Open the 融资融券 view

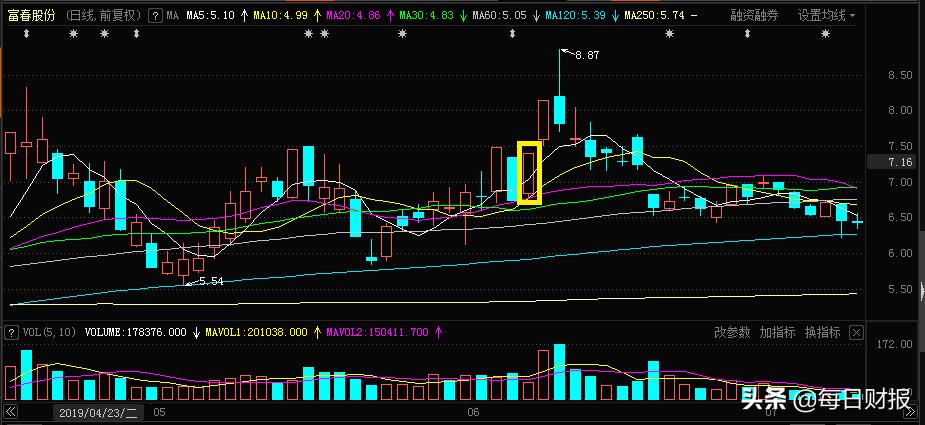point(754,15)
